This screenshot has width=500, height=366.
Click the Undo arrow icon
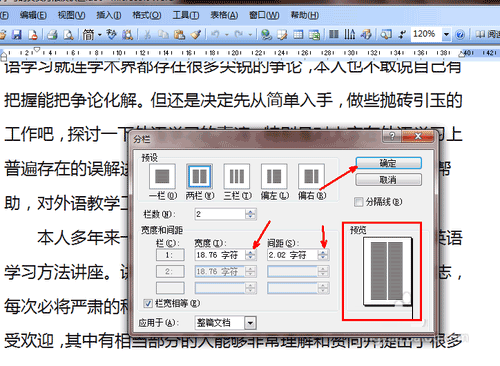pyautogui.click(x=216, y=34)
